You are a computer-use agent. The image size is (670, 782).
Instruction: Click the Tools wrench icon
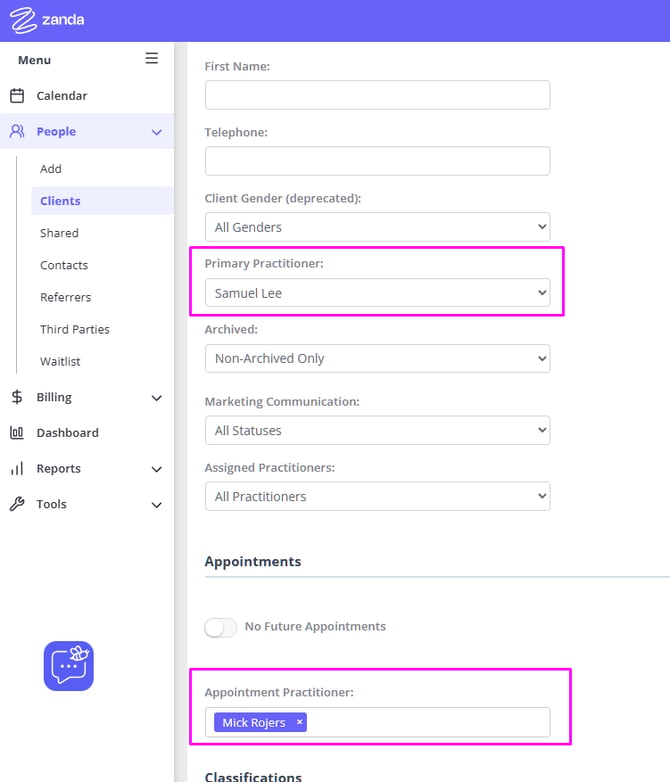click(x=17, y=504)
